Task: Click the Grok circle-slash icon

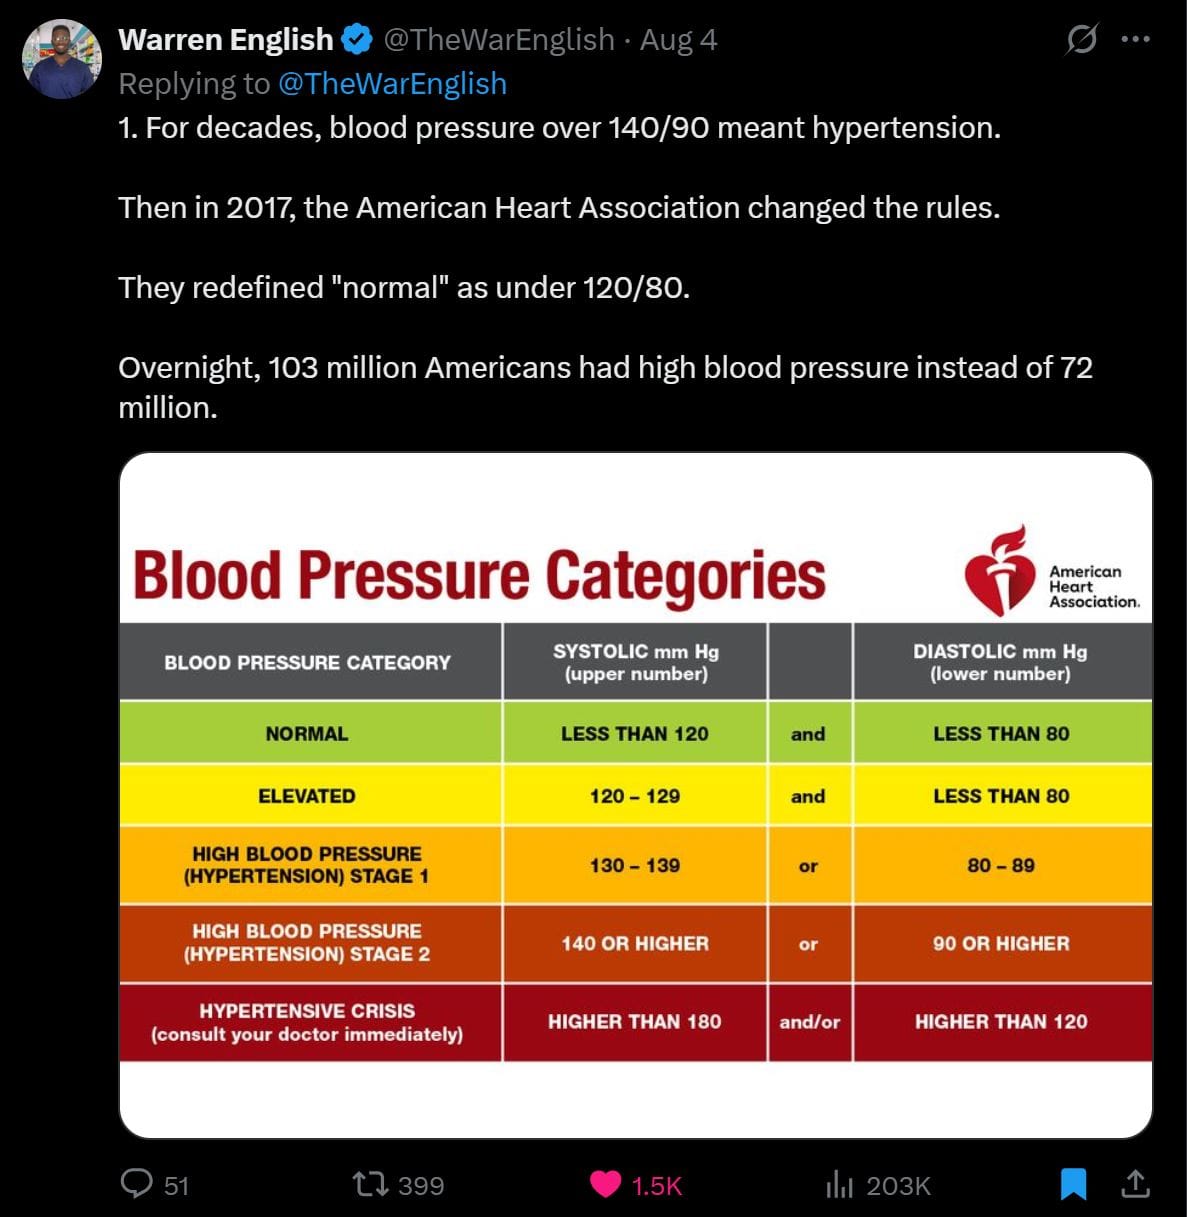Action: click(x=1081, y=40)
